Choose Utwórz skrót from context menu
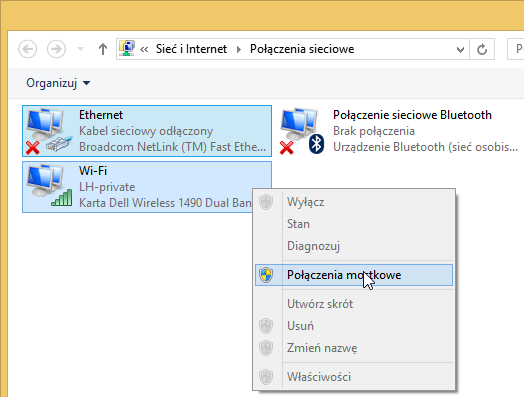The image size is (524, 397). pyautogui.click(x=354, y=304)
